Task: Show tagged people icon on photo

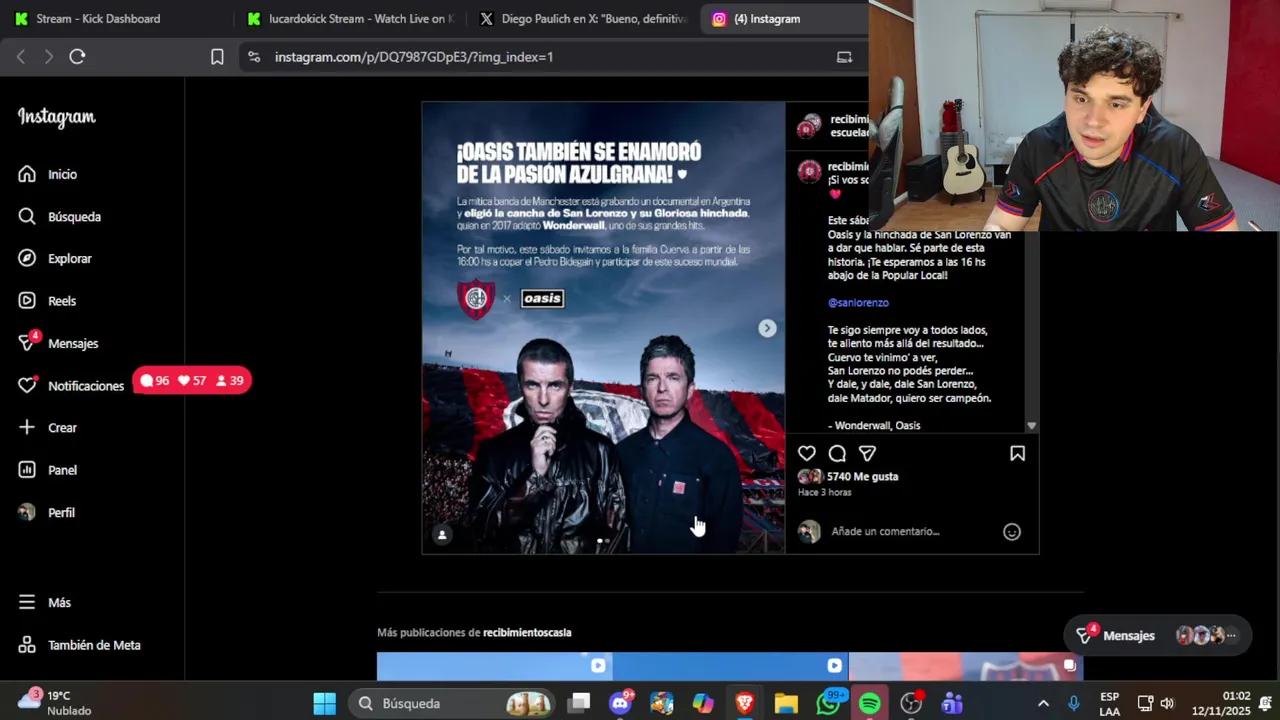Action: tap(442, 534)
